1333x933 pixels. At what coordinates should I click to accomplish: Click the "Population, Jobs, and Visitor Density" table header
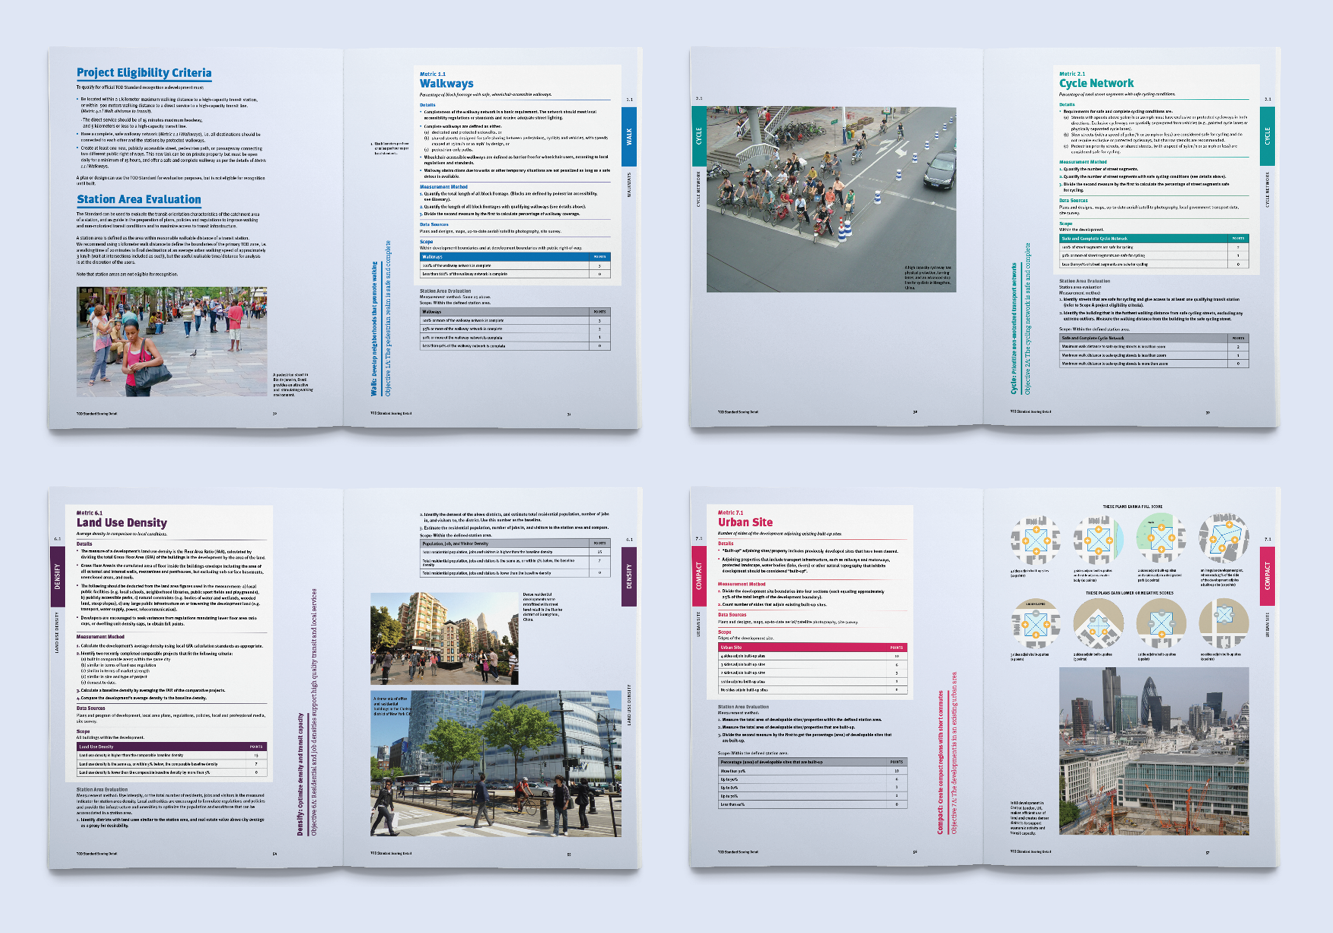click(x=515, y=544)
